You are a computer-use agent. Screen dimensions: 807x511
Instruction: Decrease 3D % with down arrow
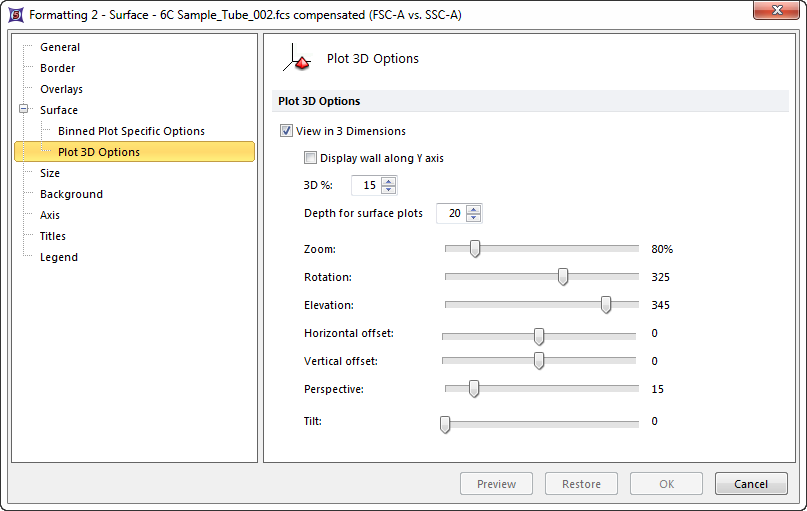[x=389, y=190]
